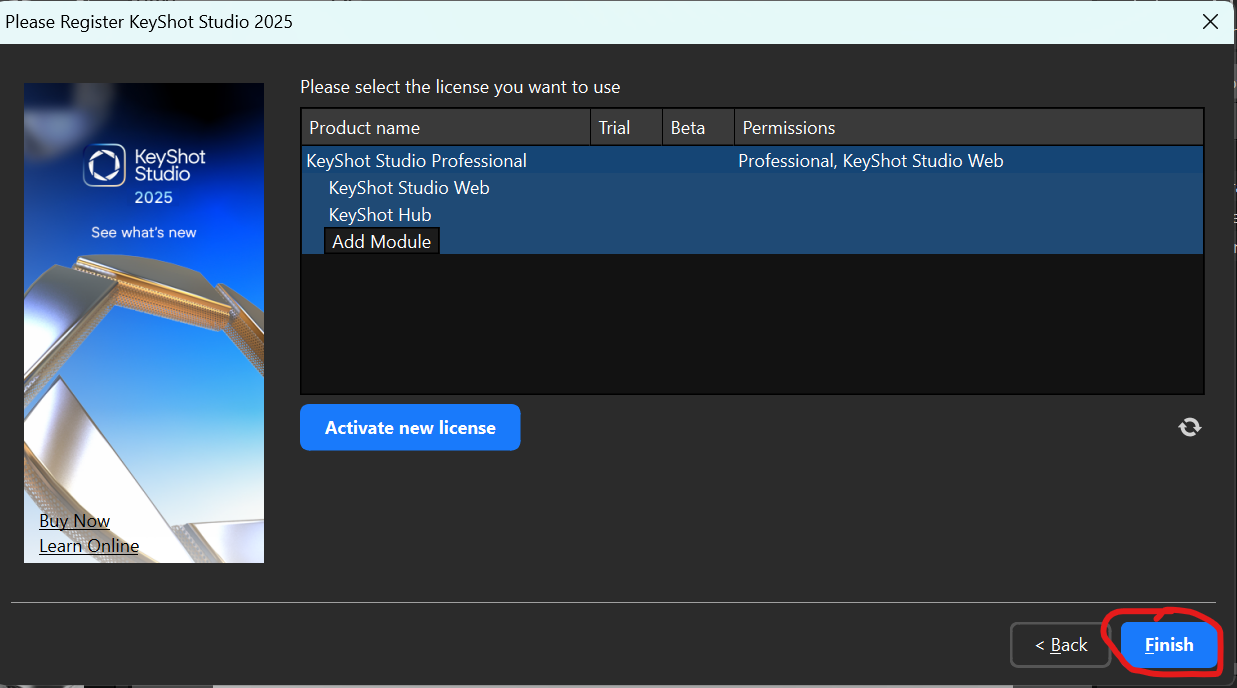Click the Finish button to complete registration
The height and width of the screenshot is (688, 1237).
click(x=1168, y=644)
